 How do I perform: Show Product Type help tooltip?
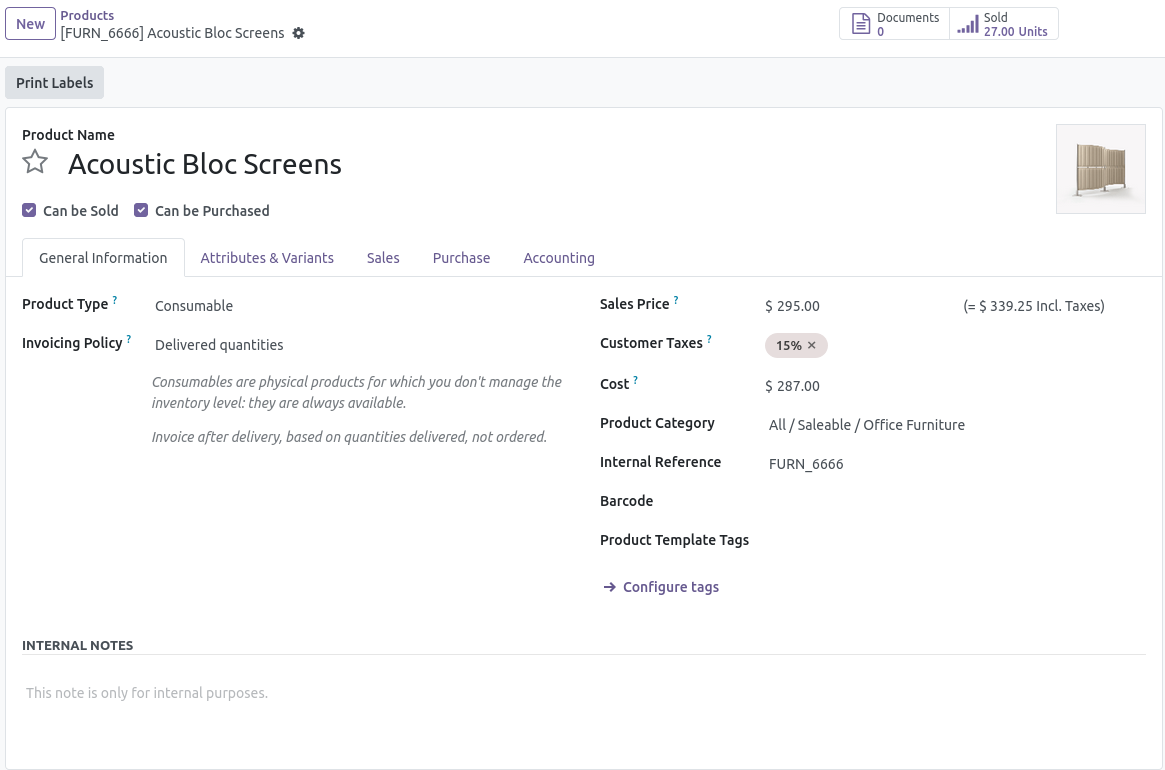click(115, 300)
